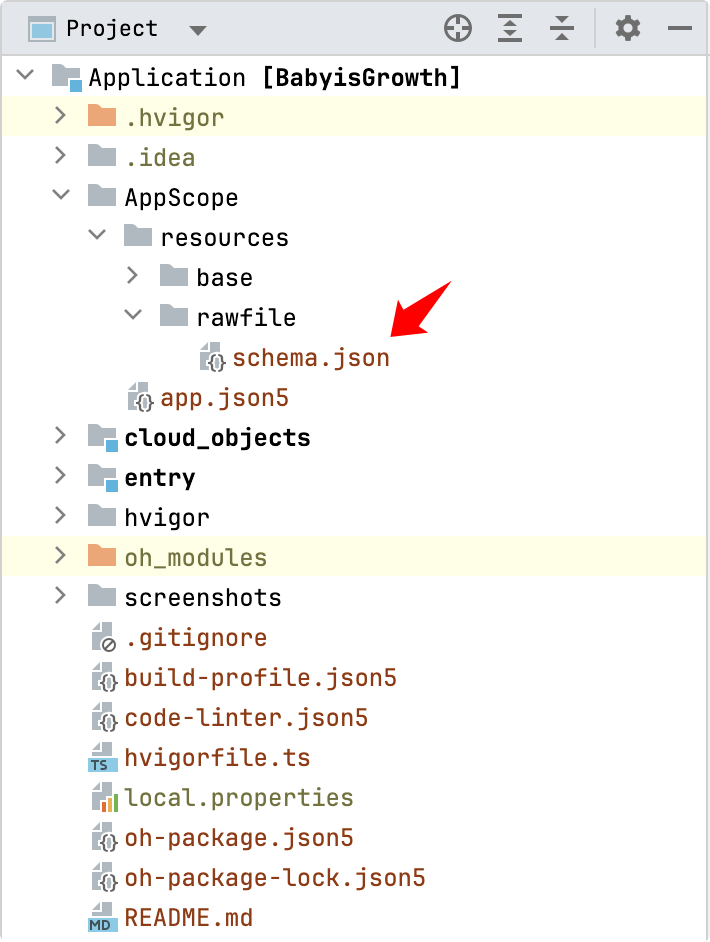Select the AppScope folder name

[181, 198]
